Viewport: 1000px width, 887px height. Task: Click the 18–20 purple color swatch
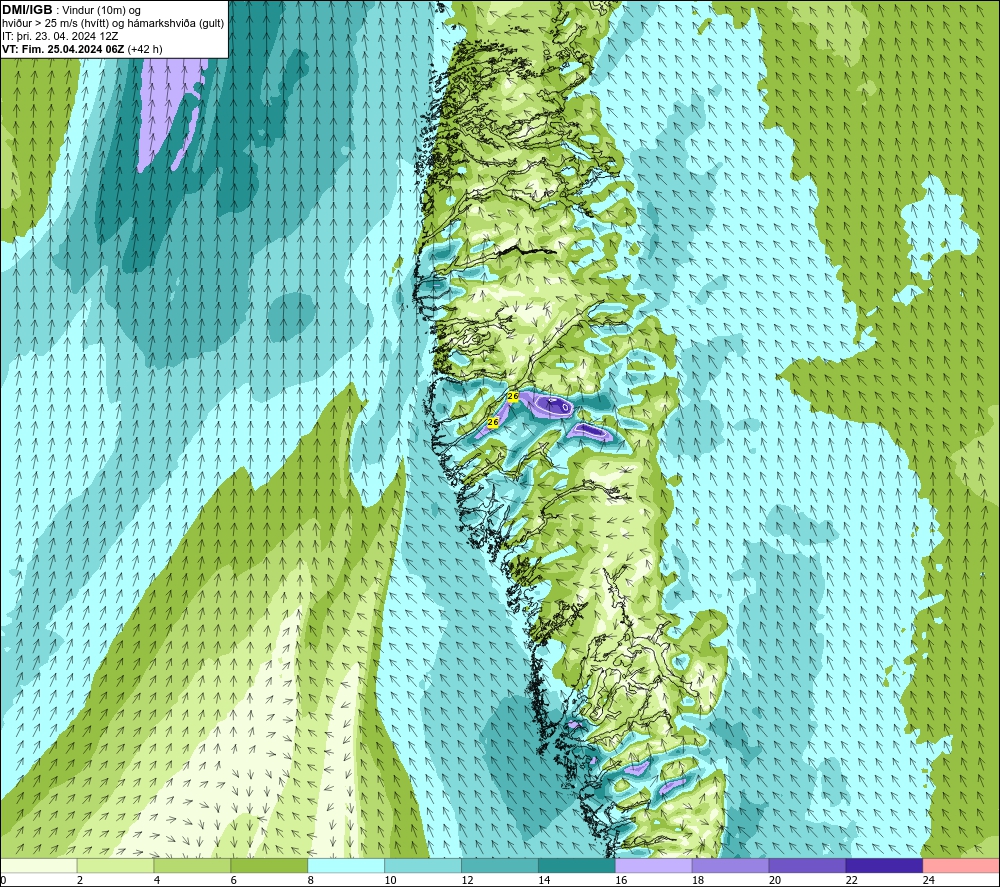click(x=730, y=865)
